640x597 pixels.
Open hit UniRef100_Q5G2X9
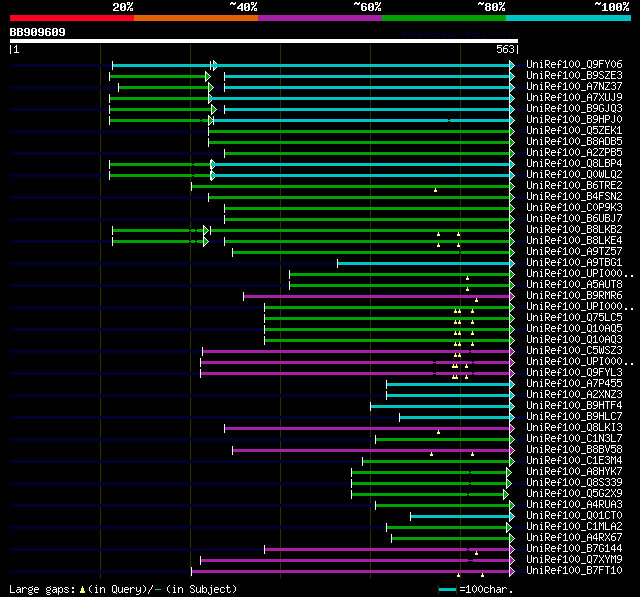click(x=574, y=494)
